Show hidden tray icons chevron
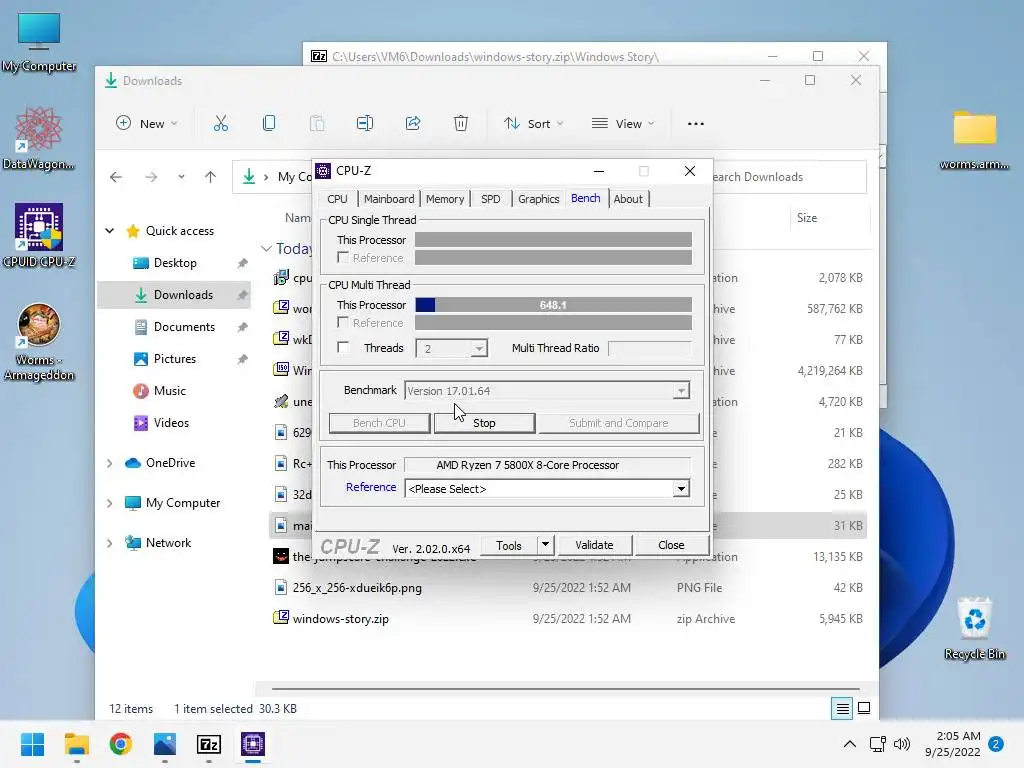Screen dimensions: 1024x768 [x=850, y=744]
